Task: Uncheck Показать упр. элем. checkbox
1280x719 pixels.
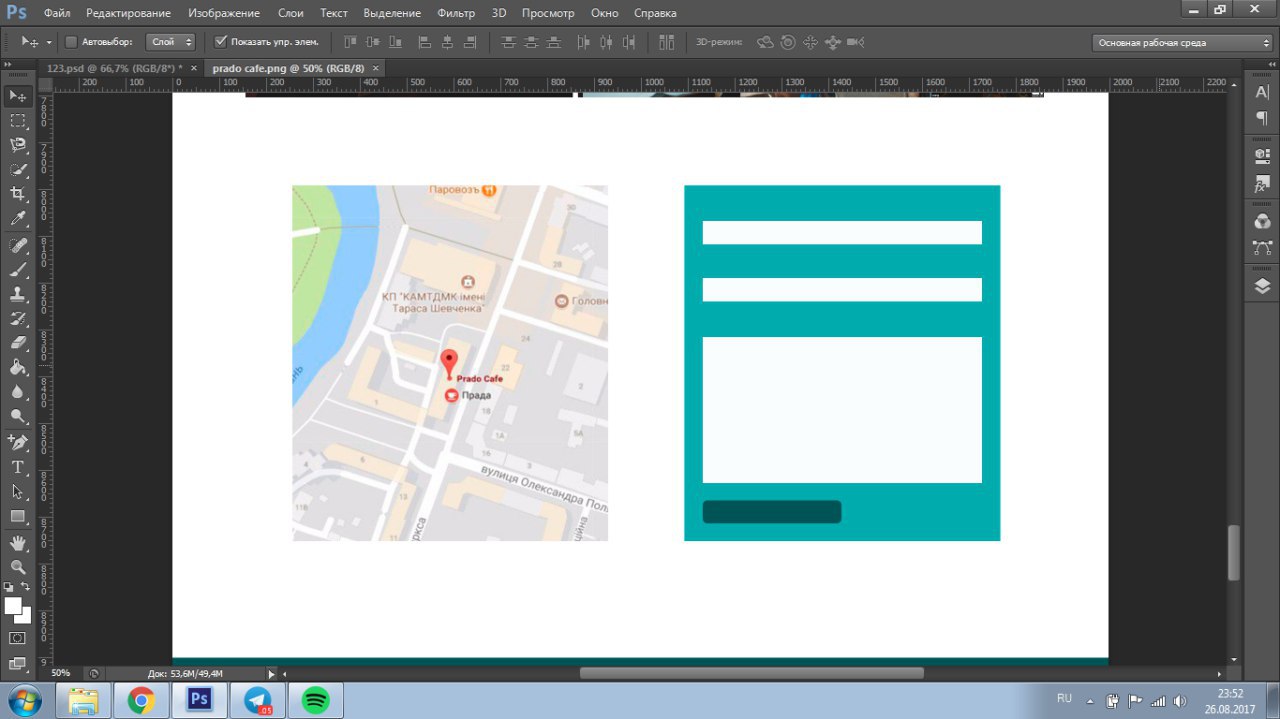Action: [221, 42]
